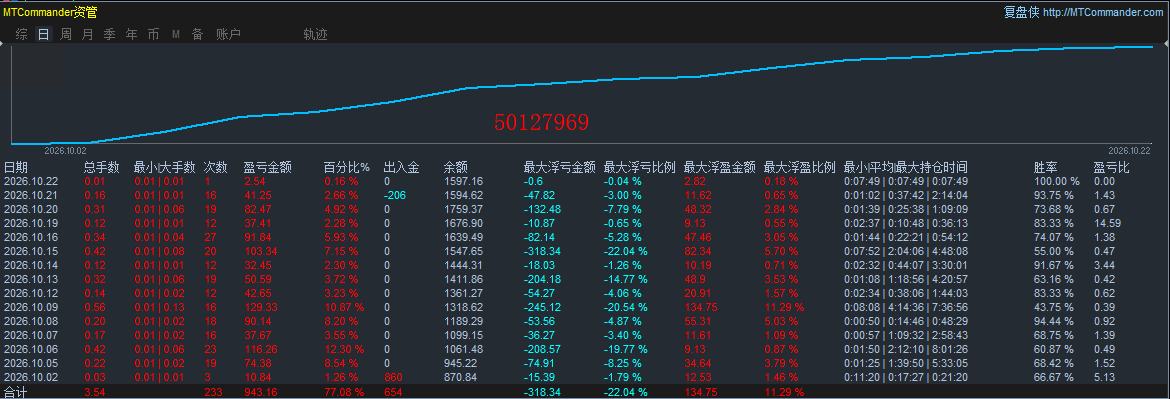1170x399 pixels.
Task: Switch to the M tab
Action: 175,34
